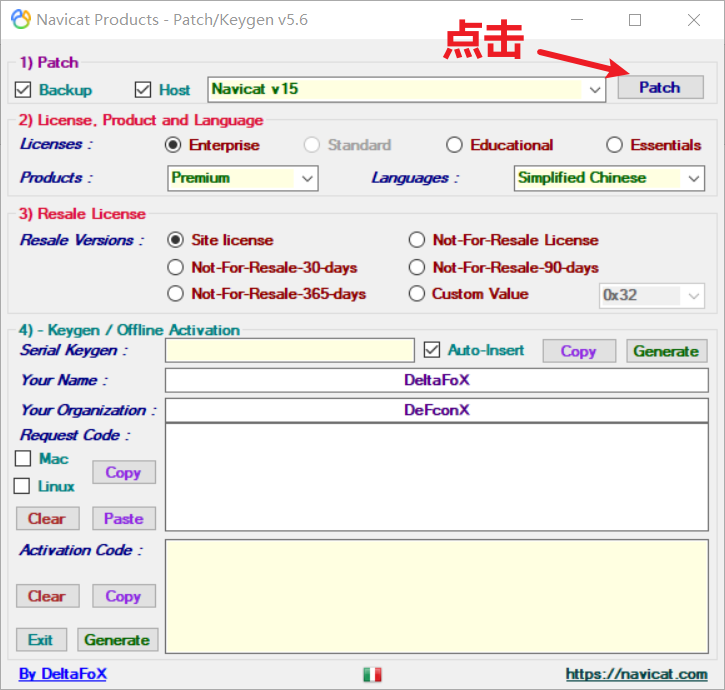Click the Serial Keygen input field
Viewport: 725px width, 690px height.
(x=290, y=351)
